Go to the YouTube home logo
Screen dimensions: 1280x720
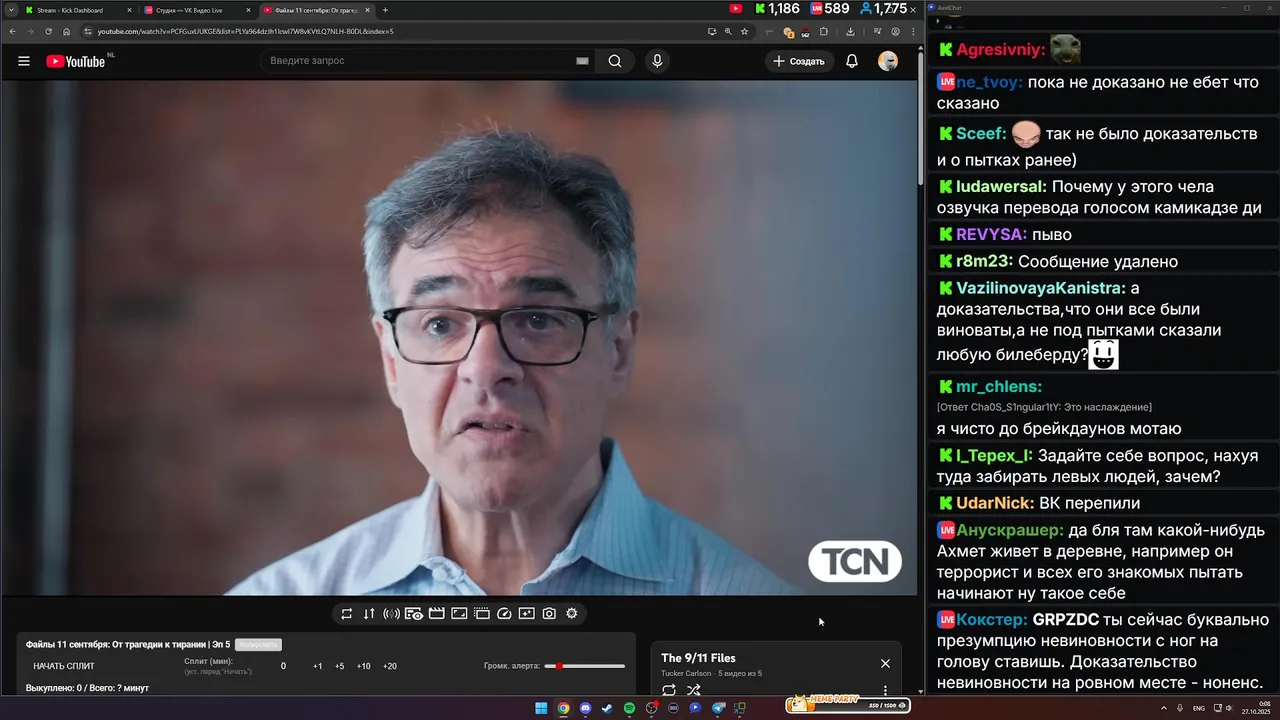[76, 61]
